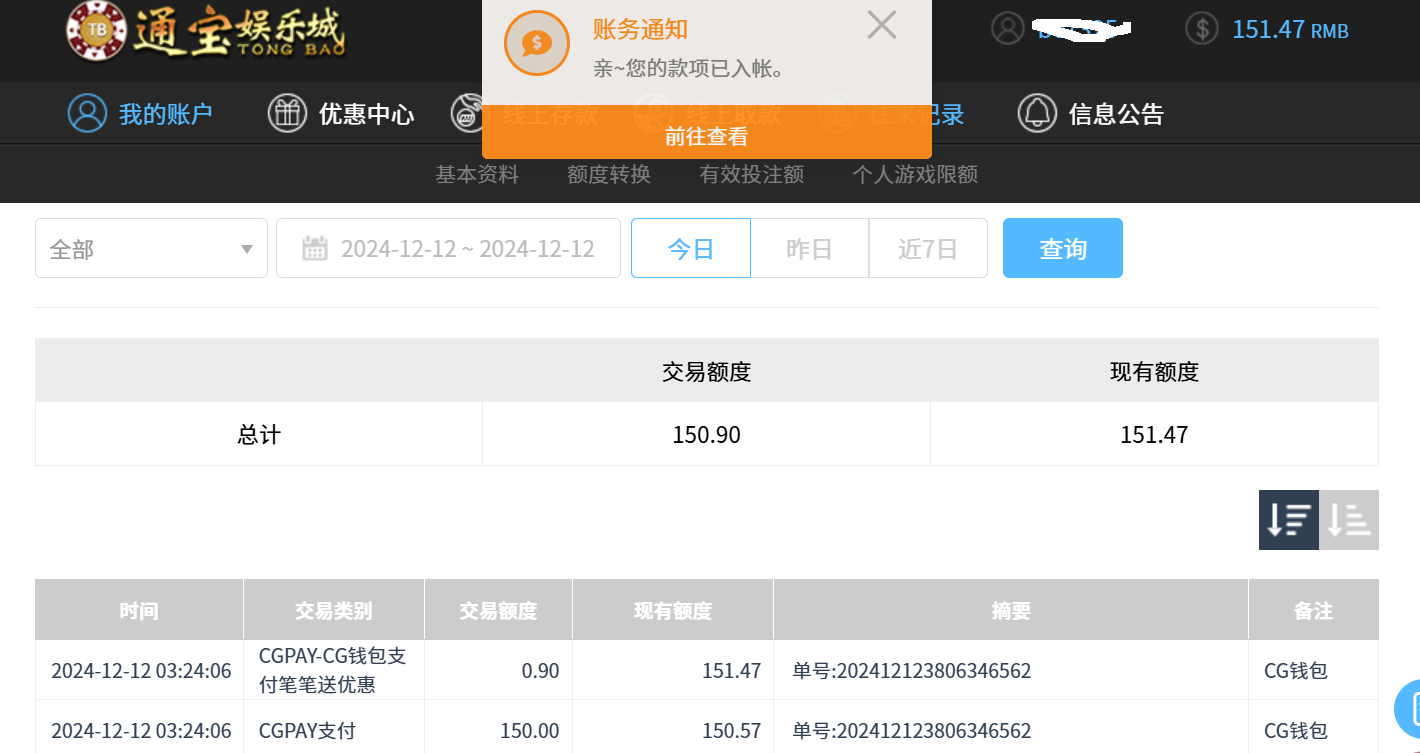Click the 优惠中心 gift icon
This screenshot has width=1420, height=753.
tap(287, 113)
